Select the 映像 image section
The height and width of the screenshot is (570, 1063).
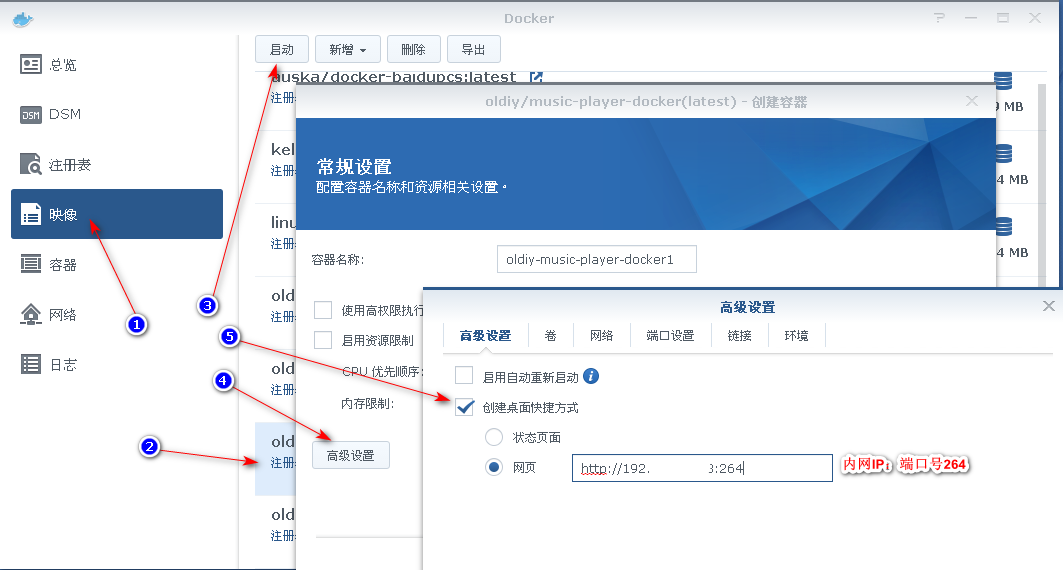coord(117,214)
